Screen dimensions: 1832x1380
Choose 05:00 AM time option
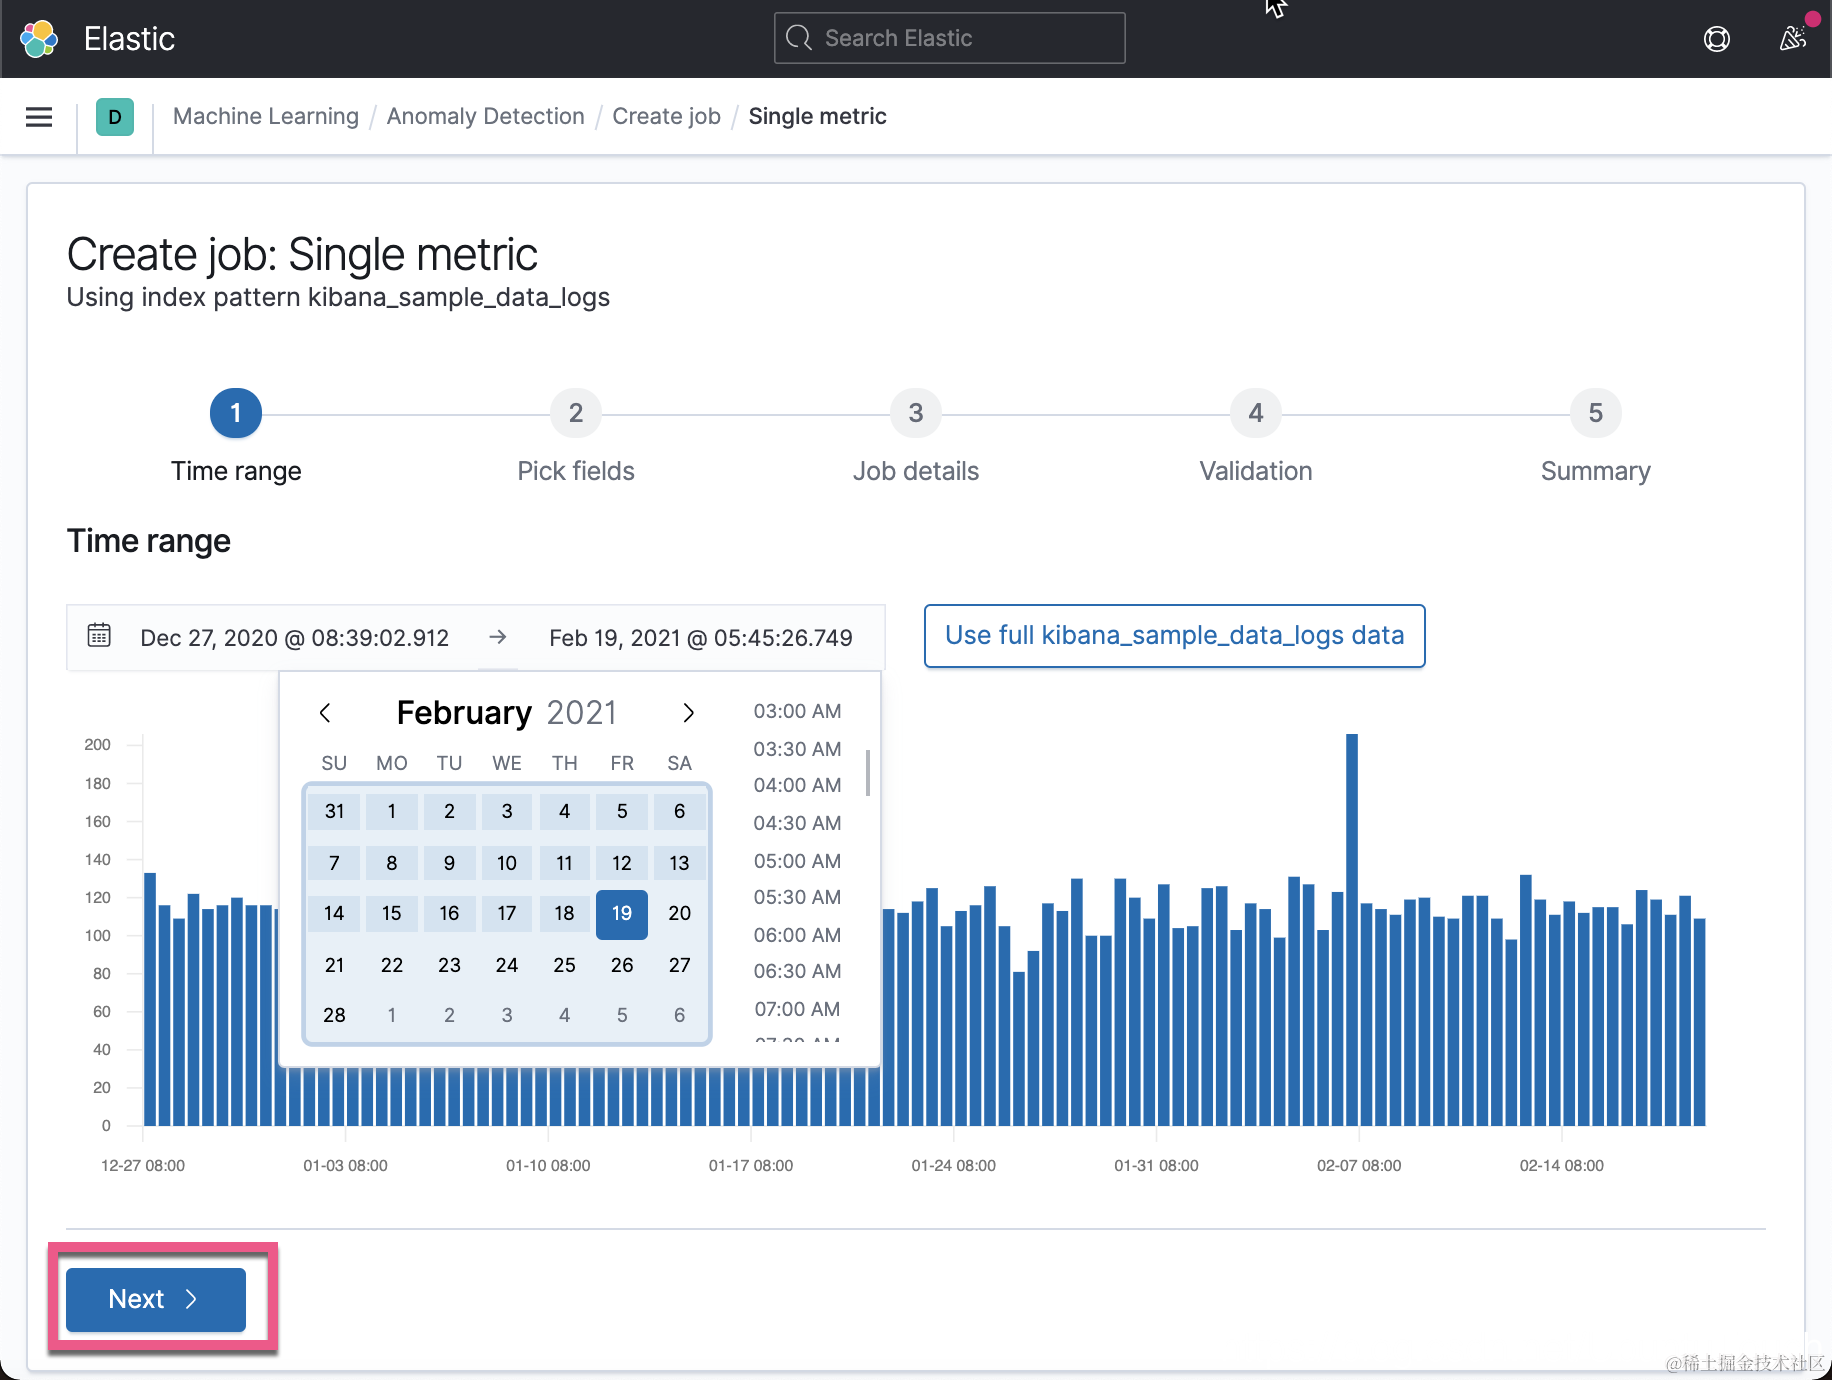(797, 861)
